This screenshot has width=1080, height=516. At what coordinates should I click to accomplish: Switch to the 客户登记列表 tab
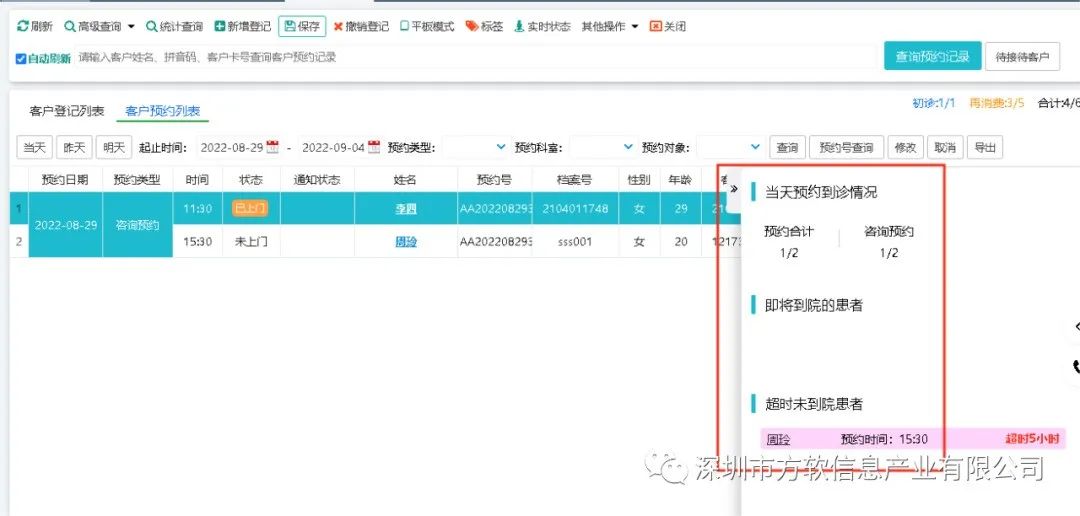click(67, 111)
